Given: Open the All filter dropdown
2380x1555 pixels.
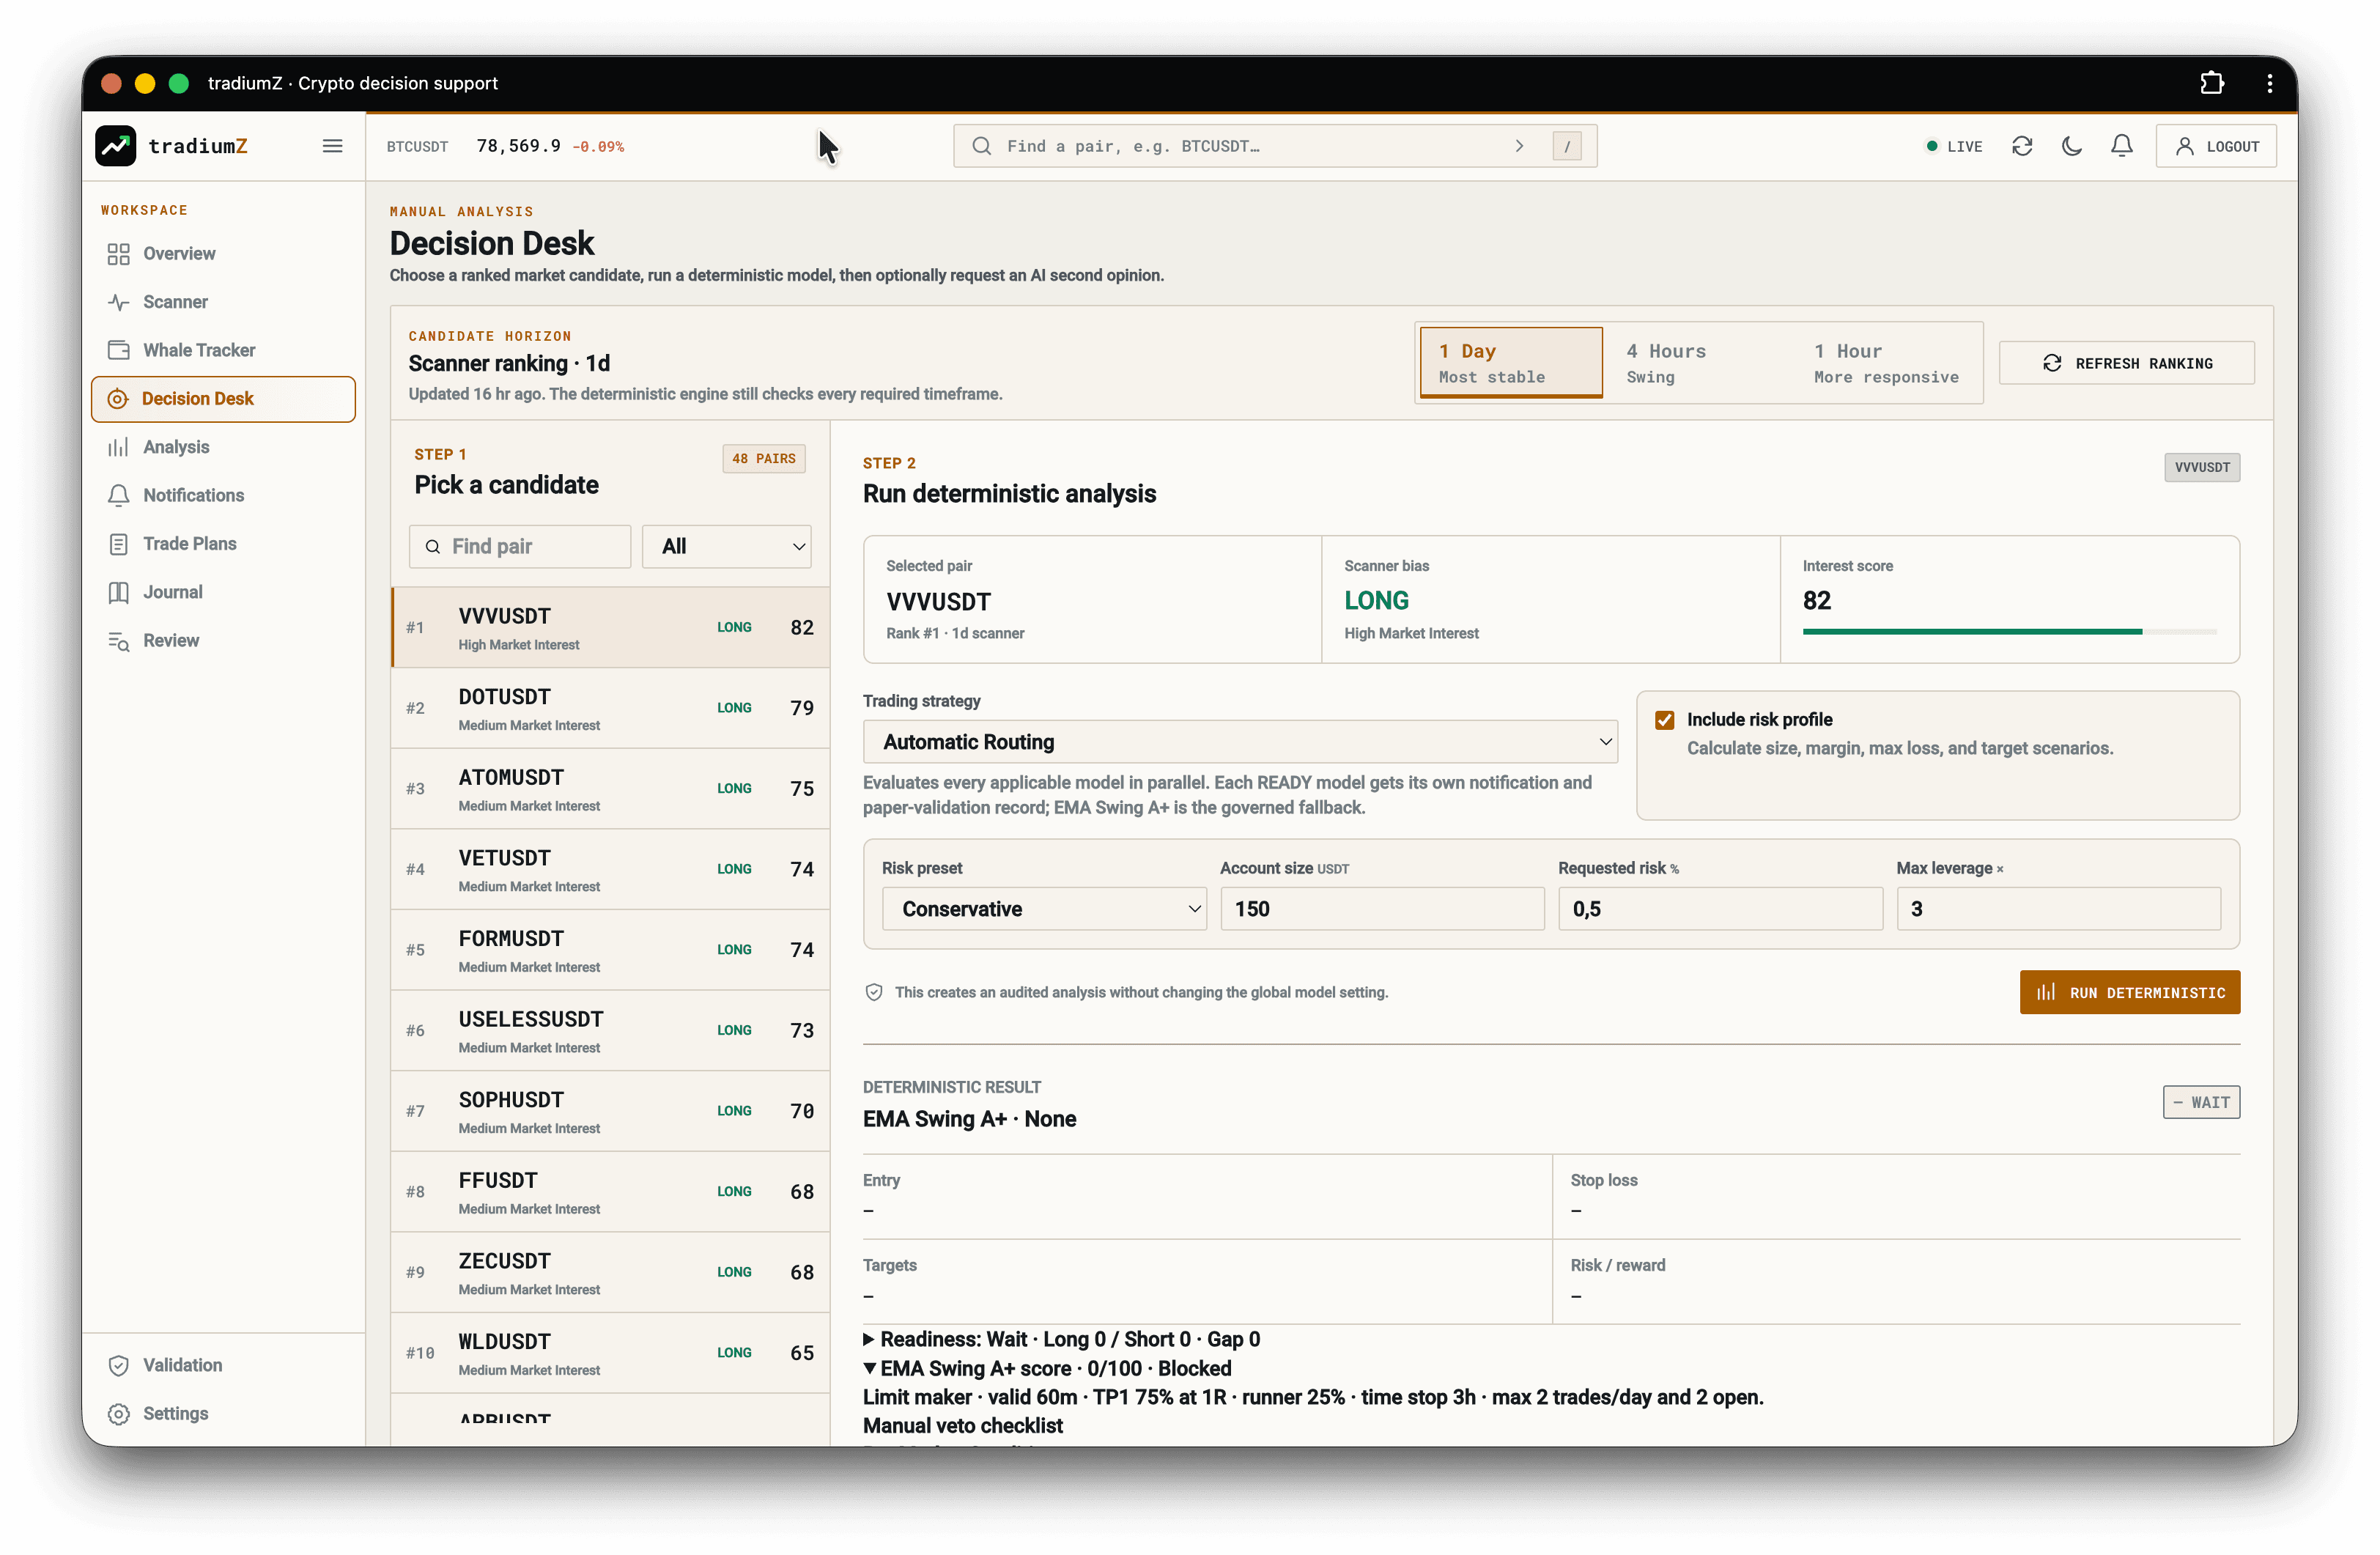Looking at the screenshot, I should pyautogui.click(x=727, y=546).
